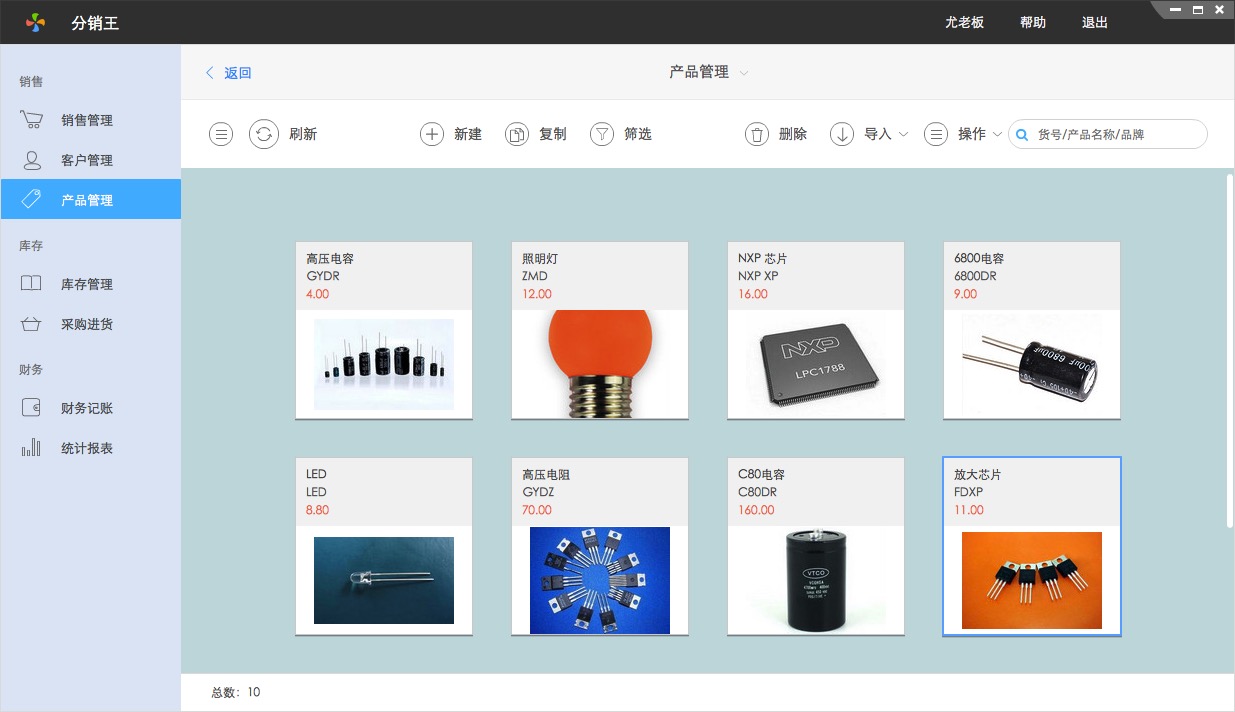
Task: Expand the import dropdown arrow
Action: (904, 134)
